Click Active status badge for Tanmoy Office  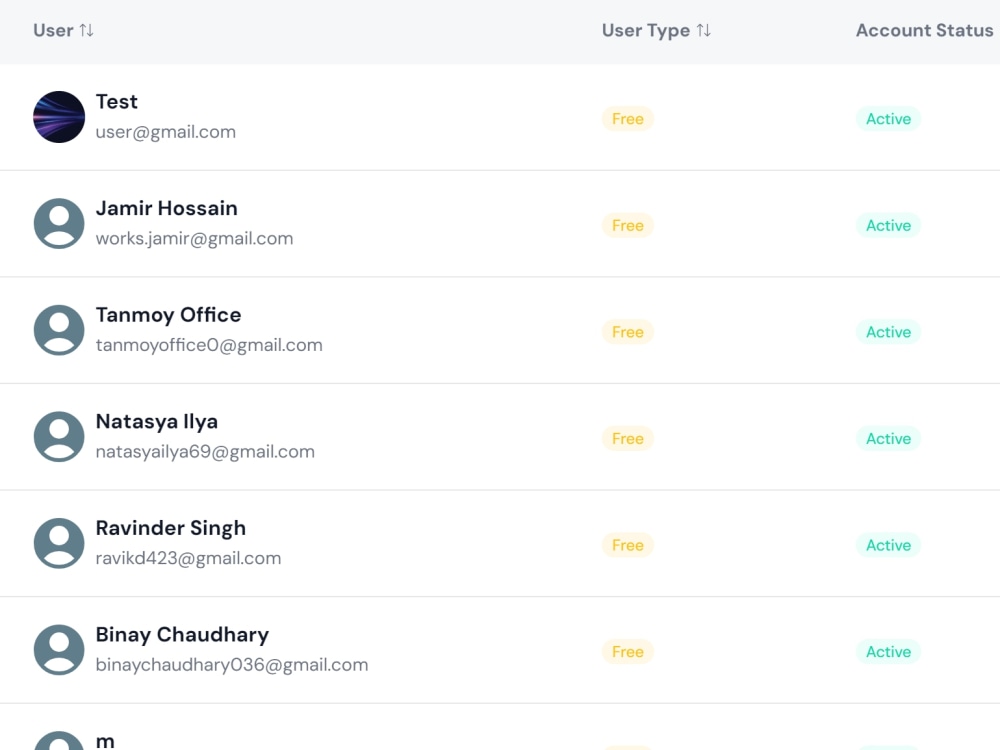pyautogui.click(x=888, y=332)
